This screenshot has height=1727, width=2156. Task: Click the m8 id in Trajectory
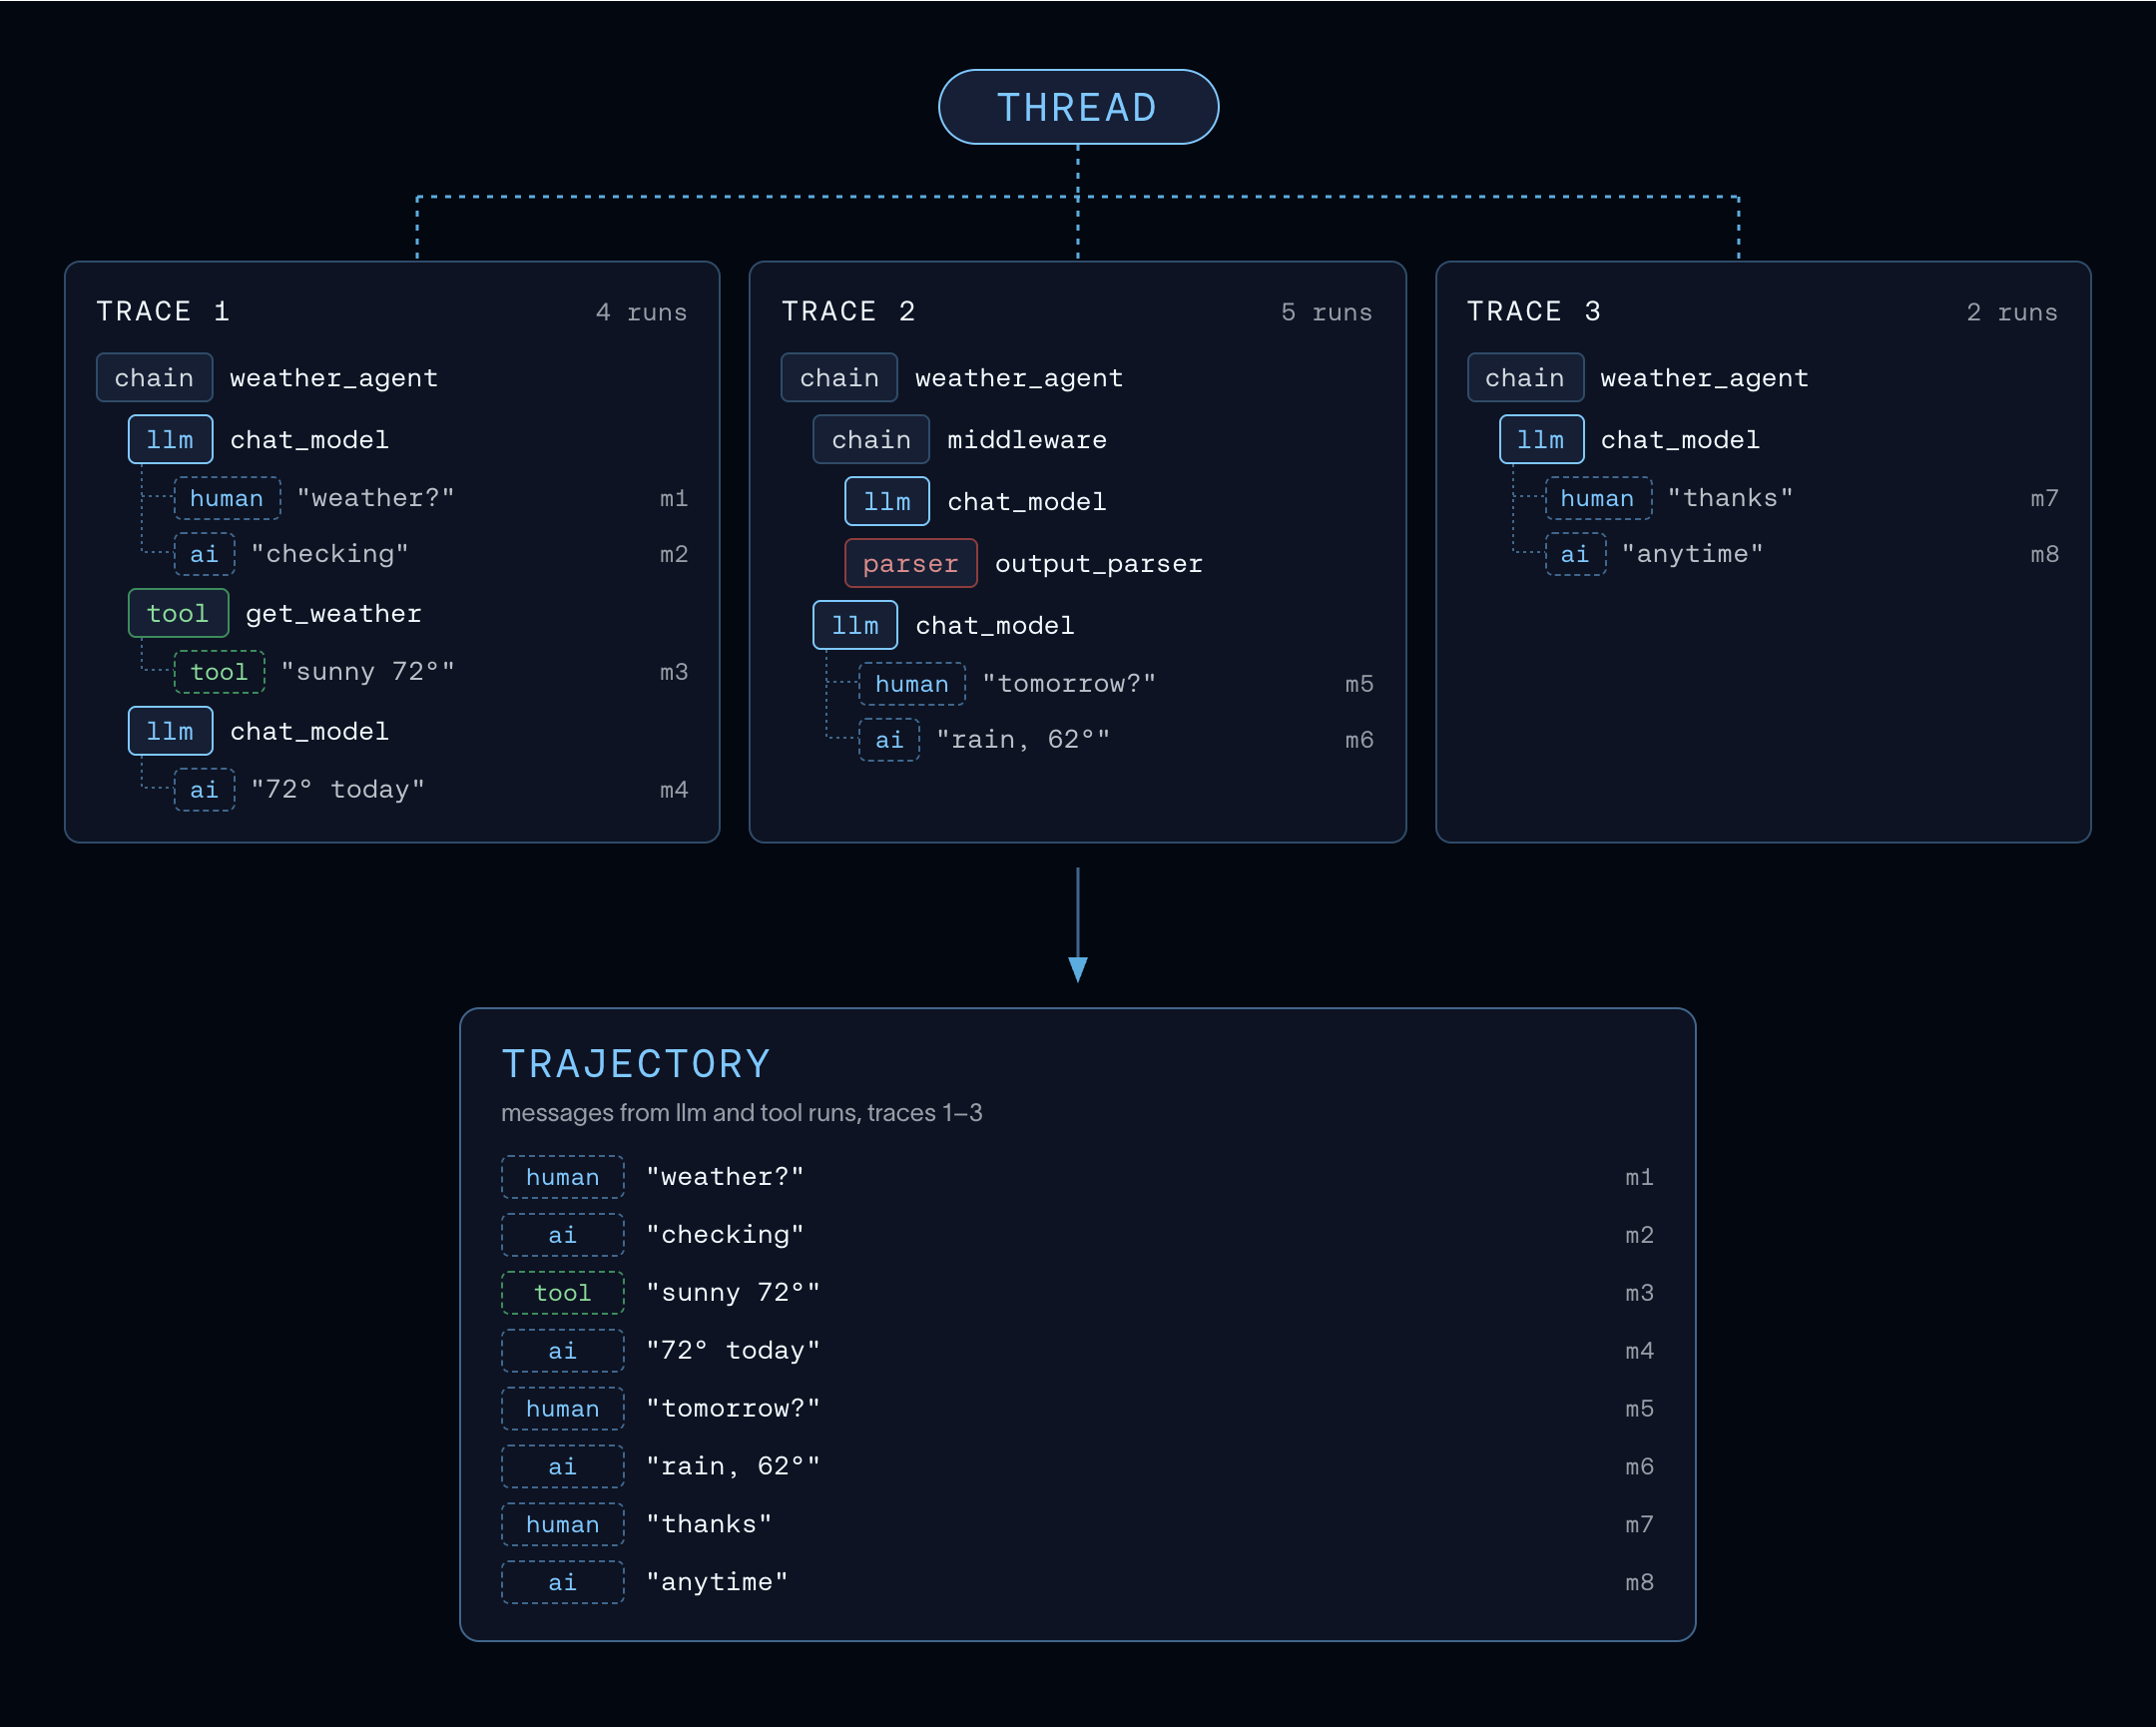point(1639,1583)
